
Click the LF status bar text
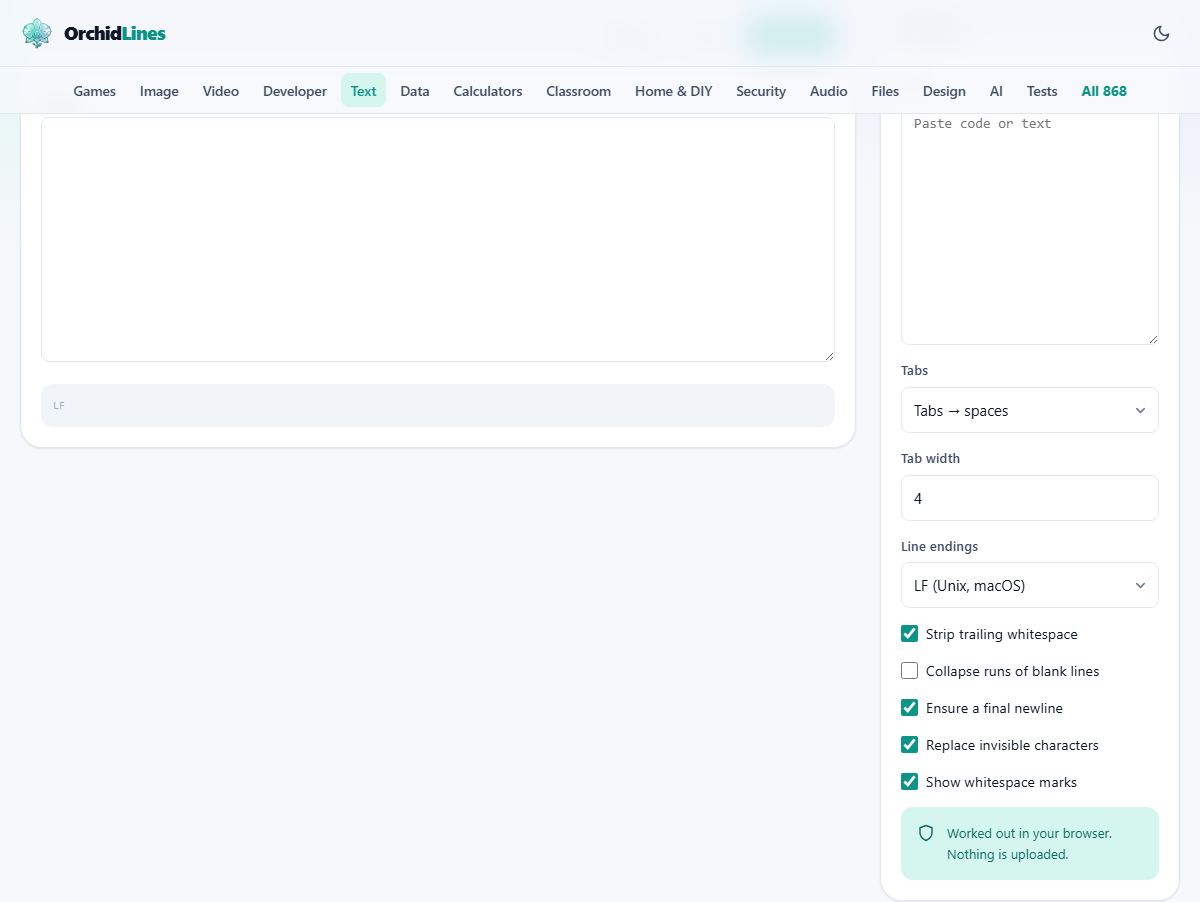[x=59, y=406]
